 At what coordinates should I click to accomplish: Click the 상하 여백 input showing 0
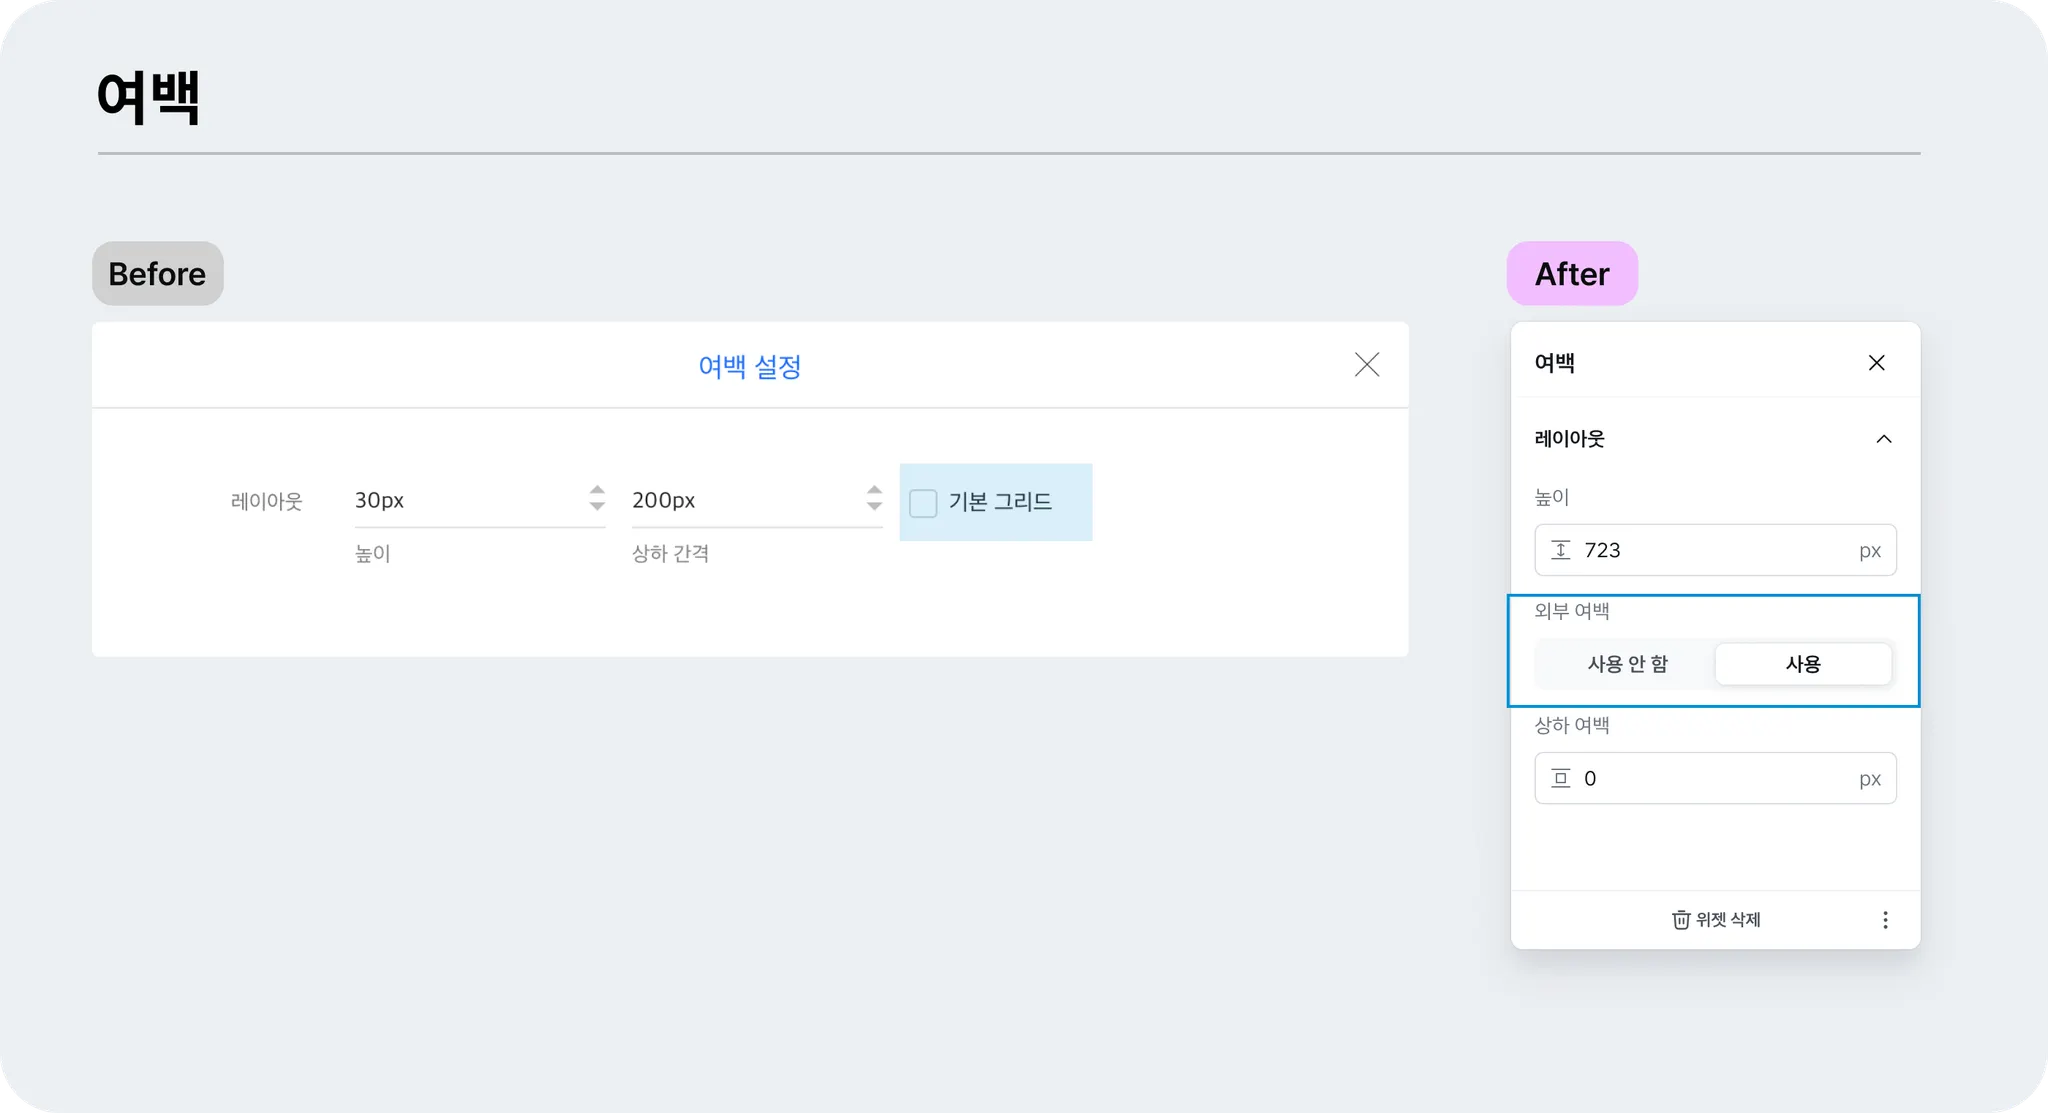(1715, 778)
